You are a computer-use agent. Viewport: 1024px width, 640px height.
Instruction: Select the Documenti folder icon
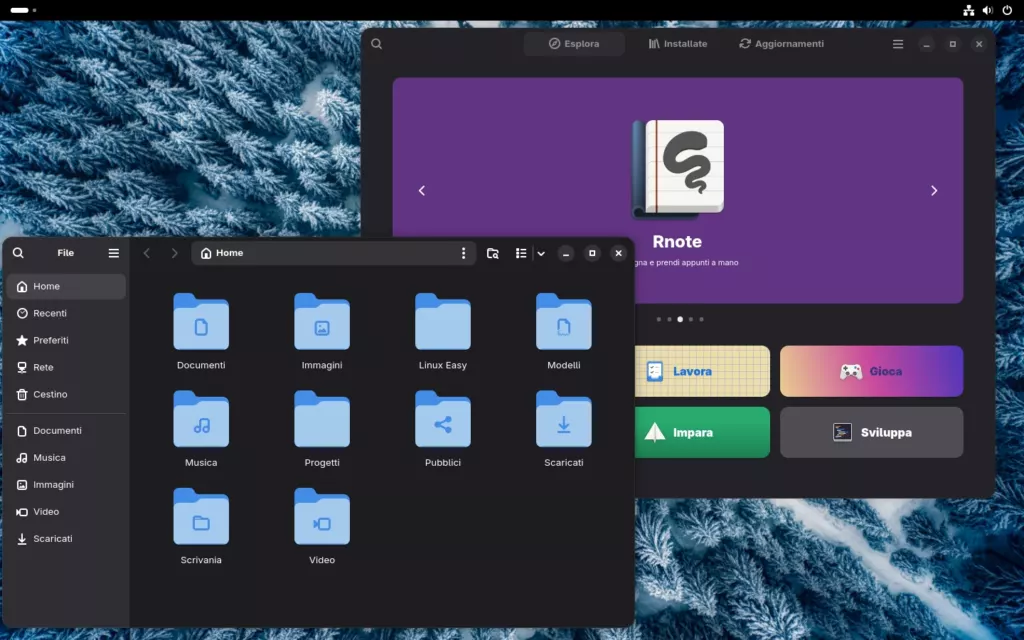(201, 321)
